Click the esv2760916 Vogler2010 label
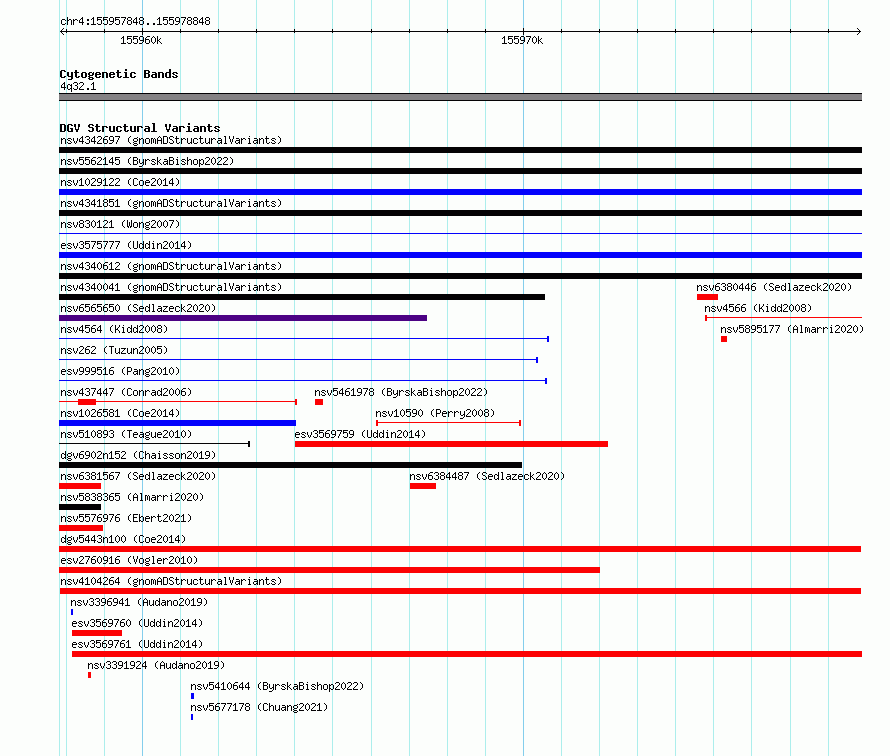890x756 pixels. 129,560
